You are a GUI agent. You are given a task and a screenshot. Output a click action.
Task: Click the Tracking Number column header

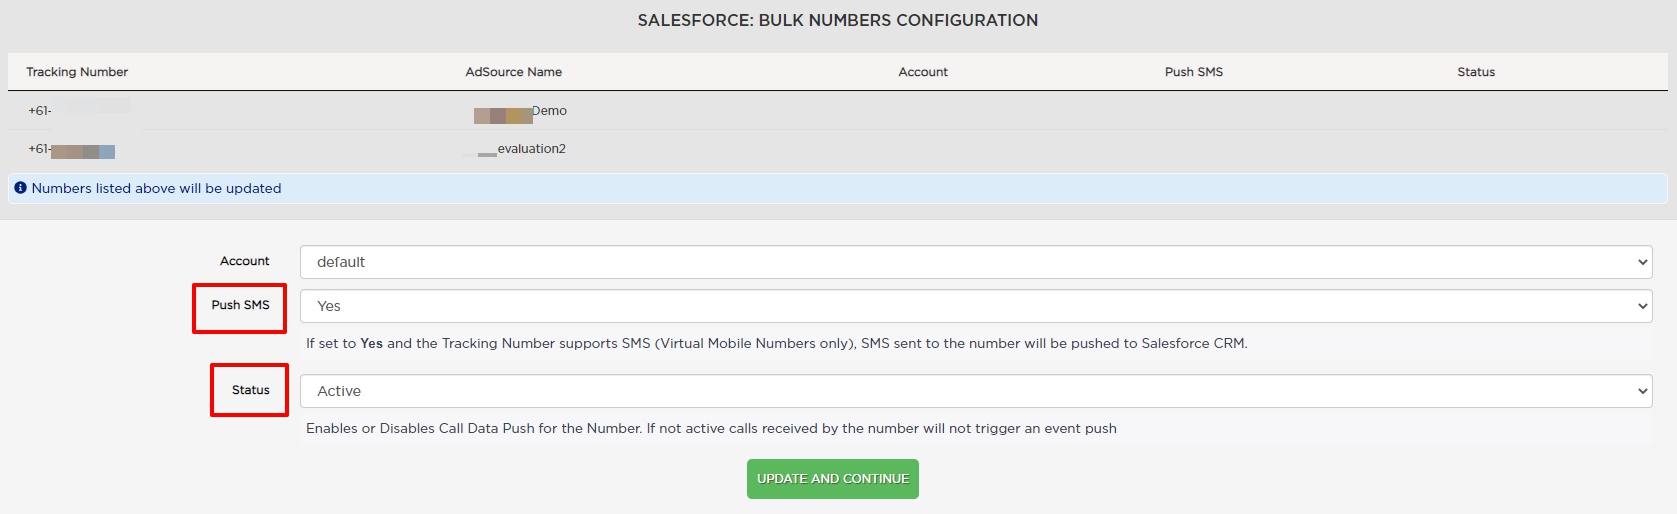click(x=77, y=72)
